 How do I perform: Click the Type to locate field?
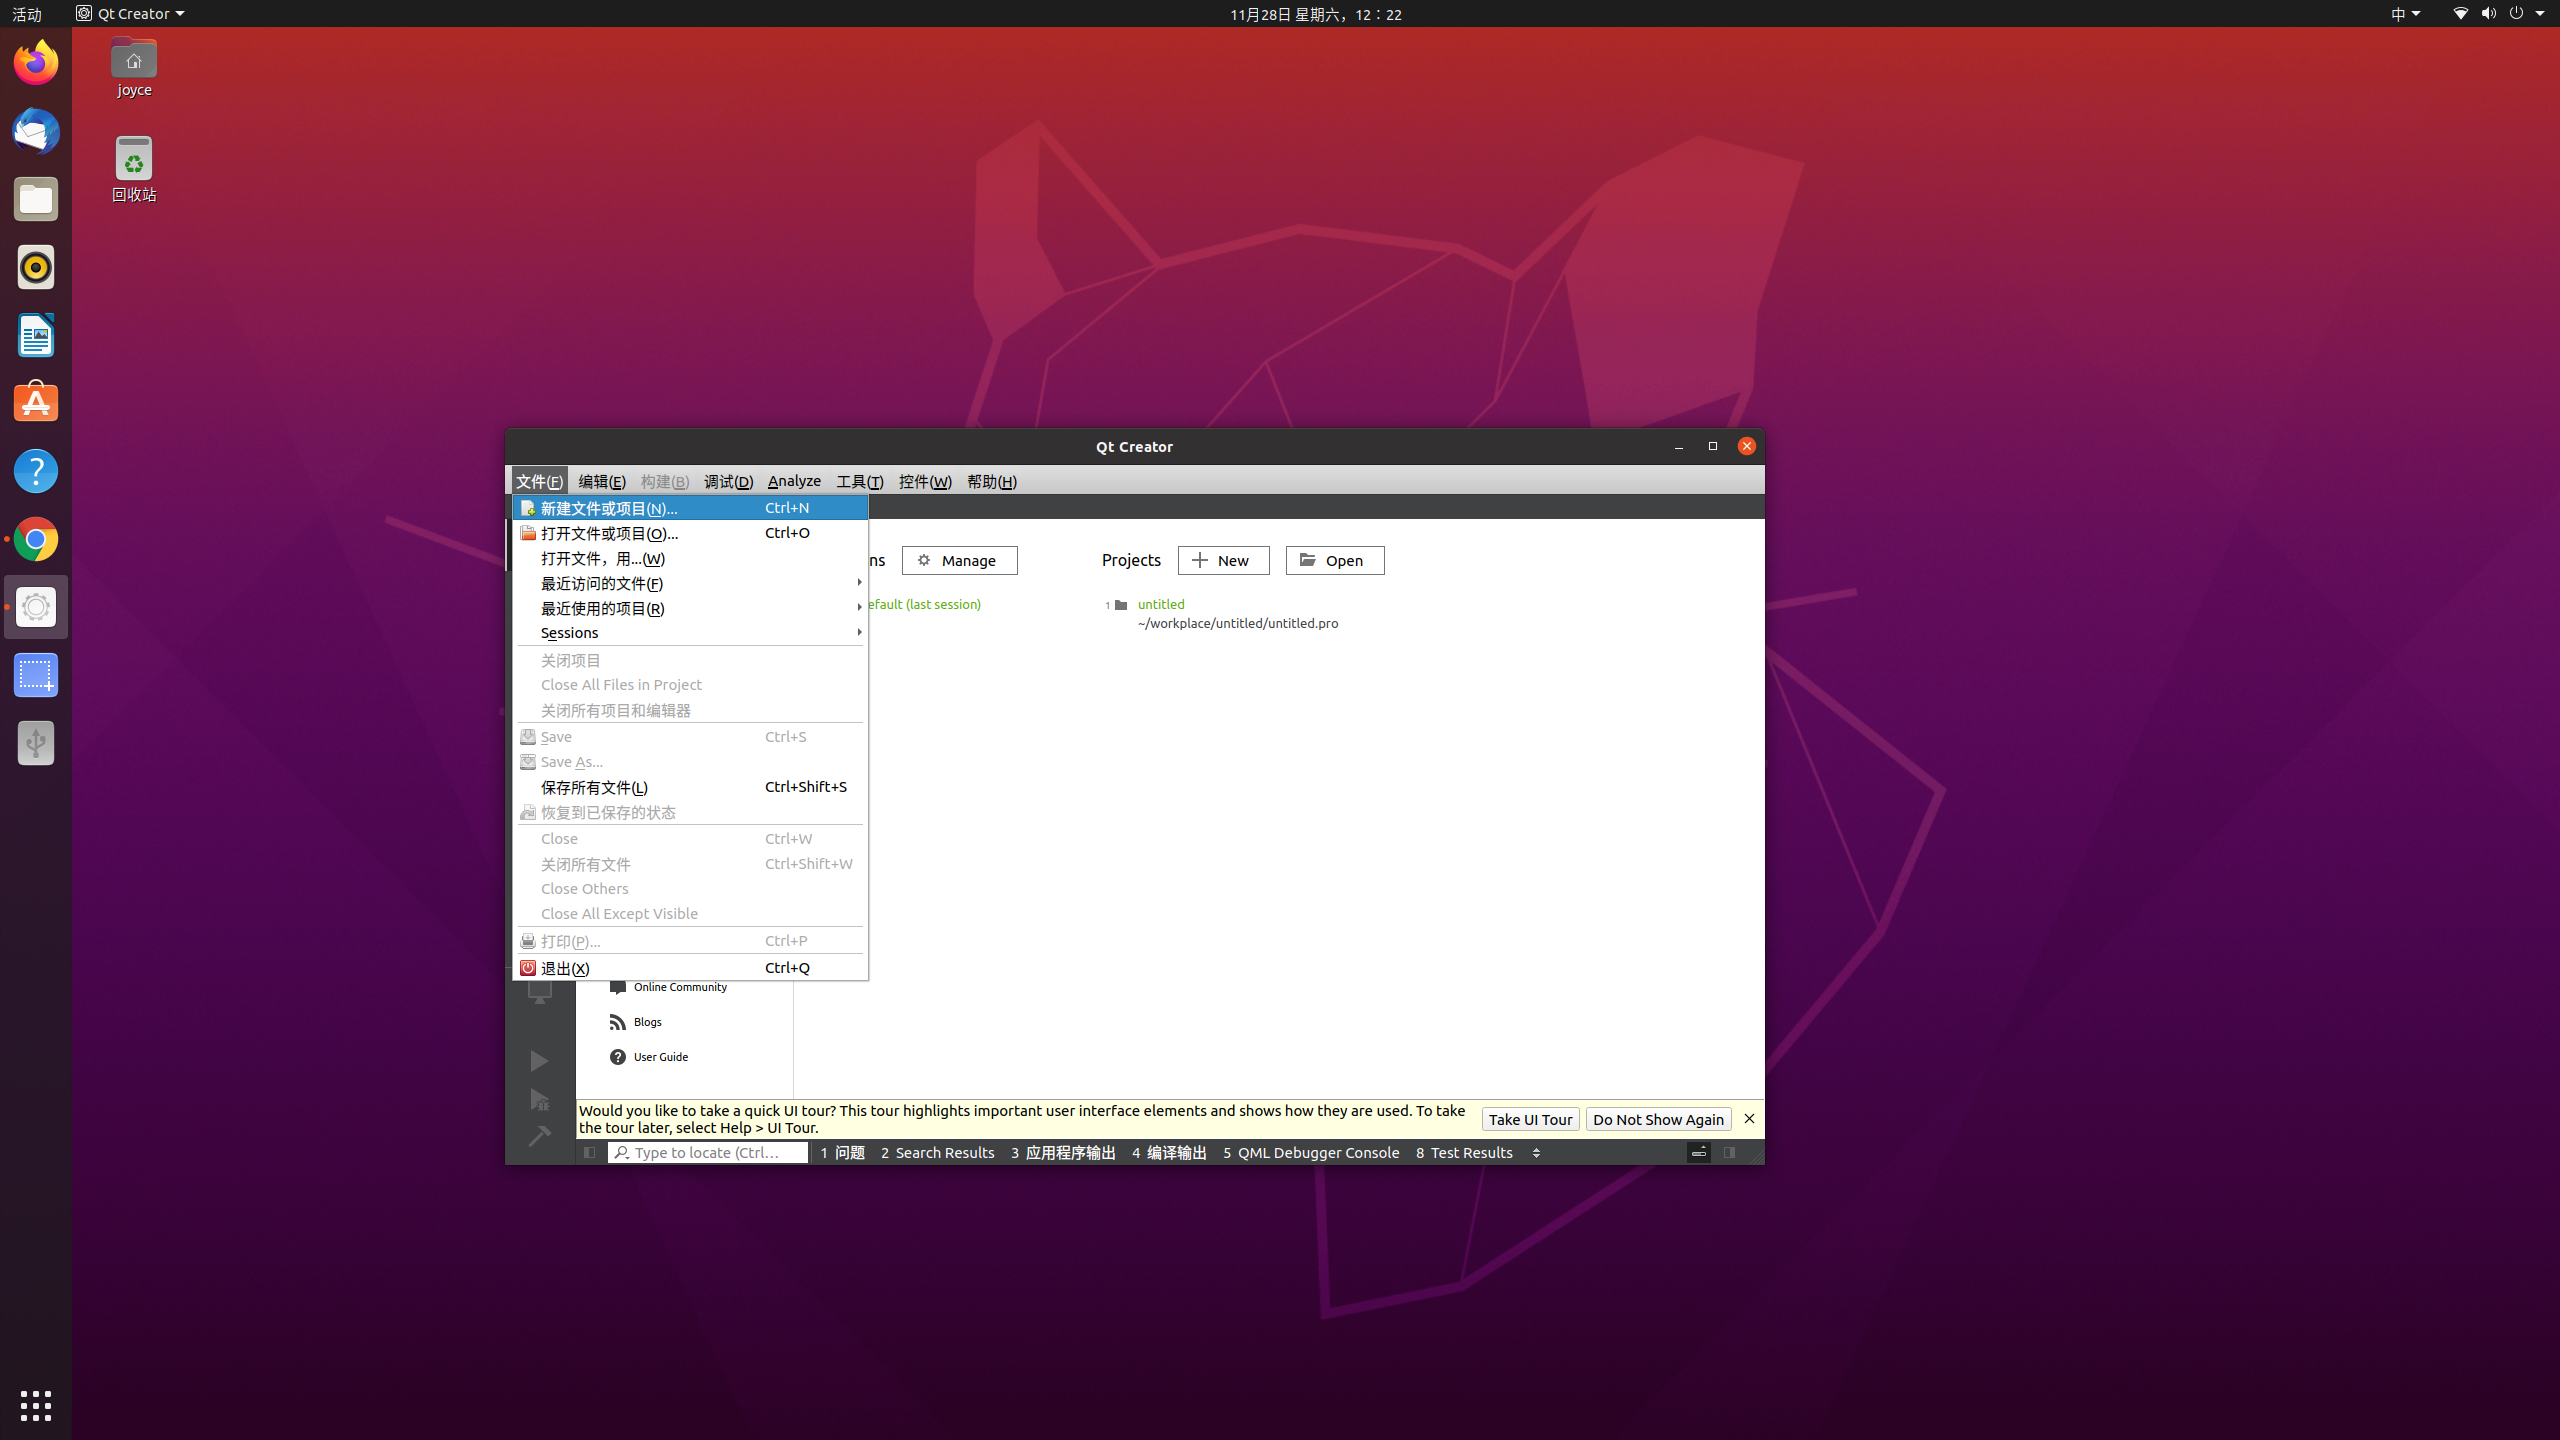click(x=708, y=1153)
